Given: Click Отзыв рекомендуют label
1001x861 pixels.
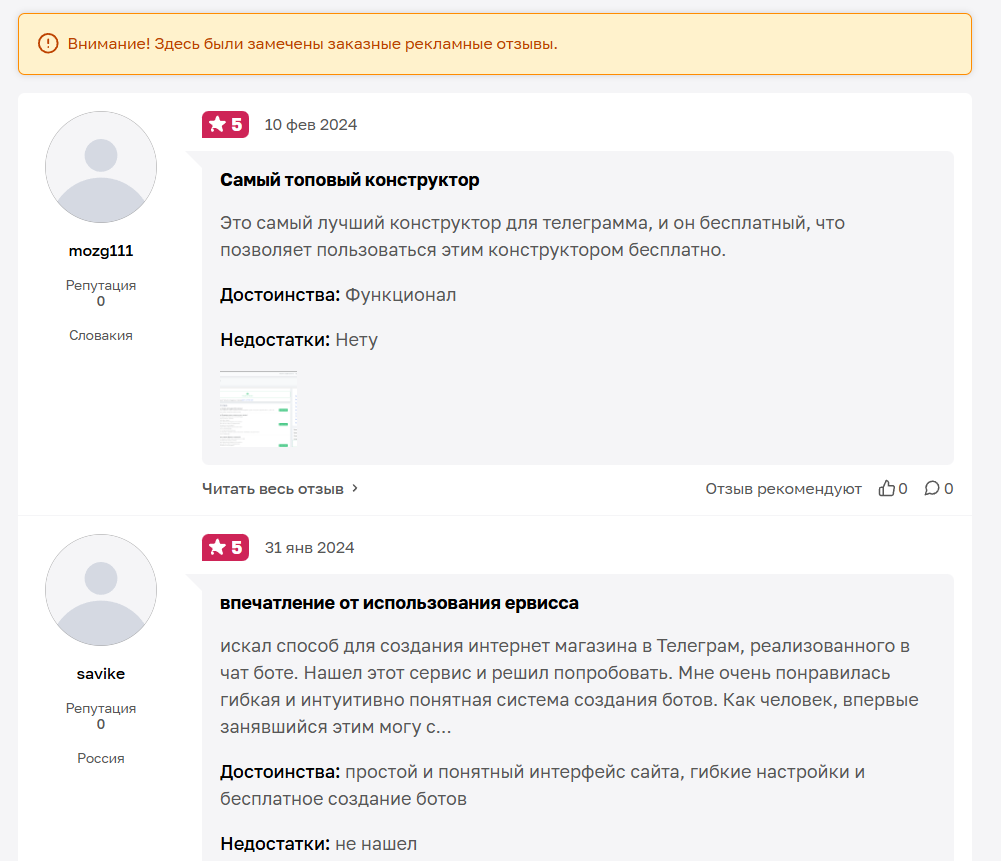Looking at the screenshot, I should (783, 489).
